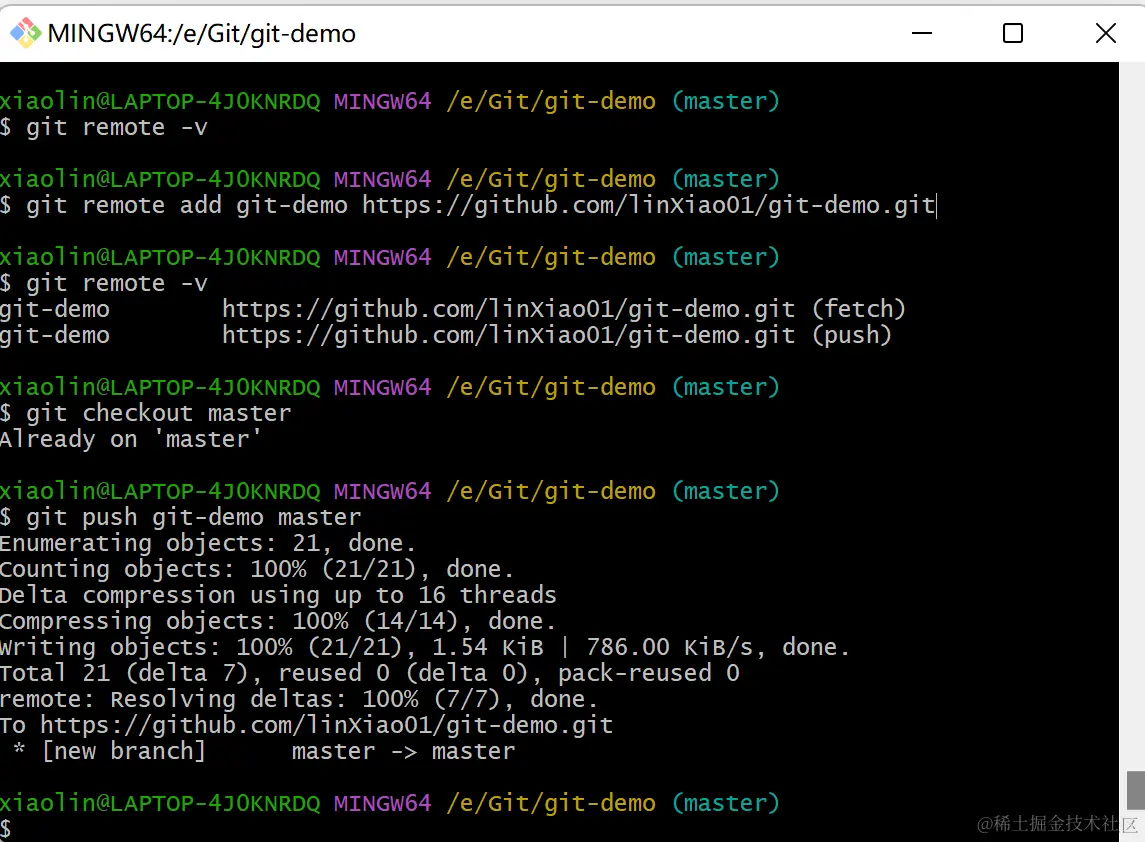Click 'To https://github.com/linXiao01/git-demo.git' line
The height and width of the screenshot is (842, 1145).
click(x=307, y=725)
